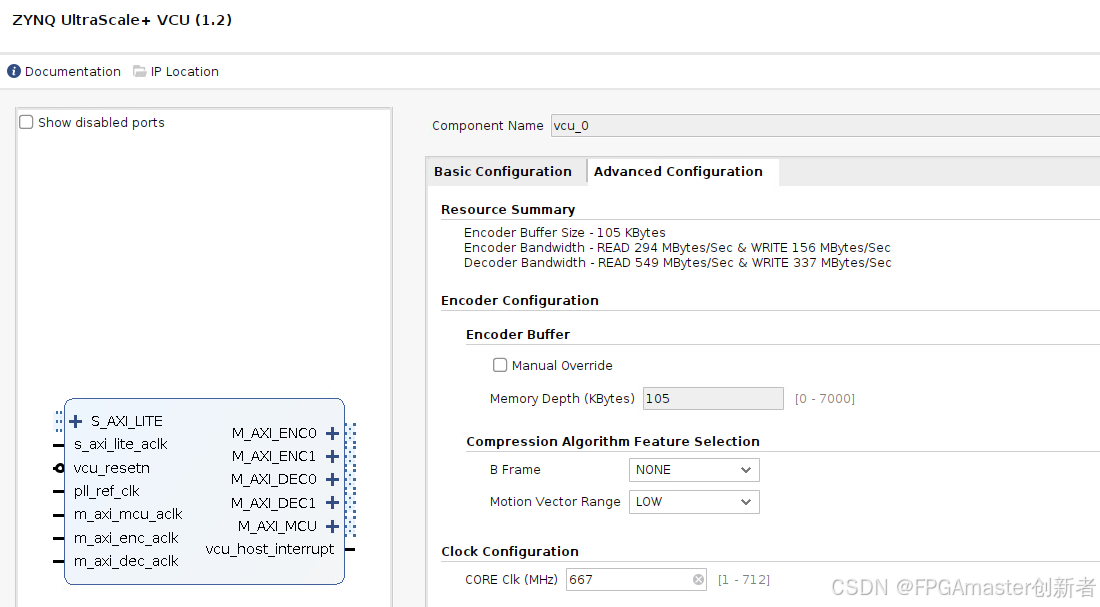This screenshot has width=1100, height=607.
Task: Expand the M_AXI_DEC0 interface plus icon
Action: [333, 479]
